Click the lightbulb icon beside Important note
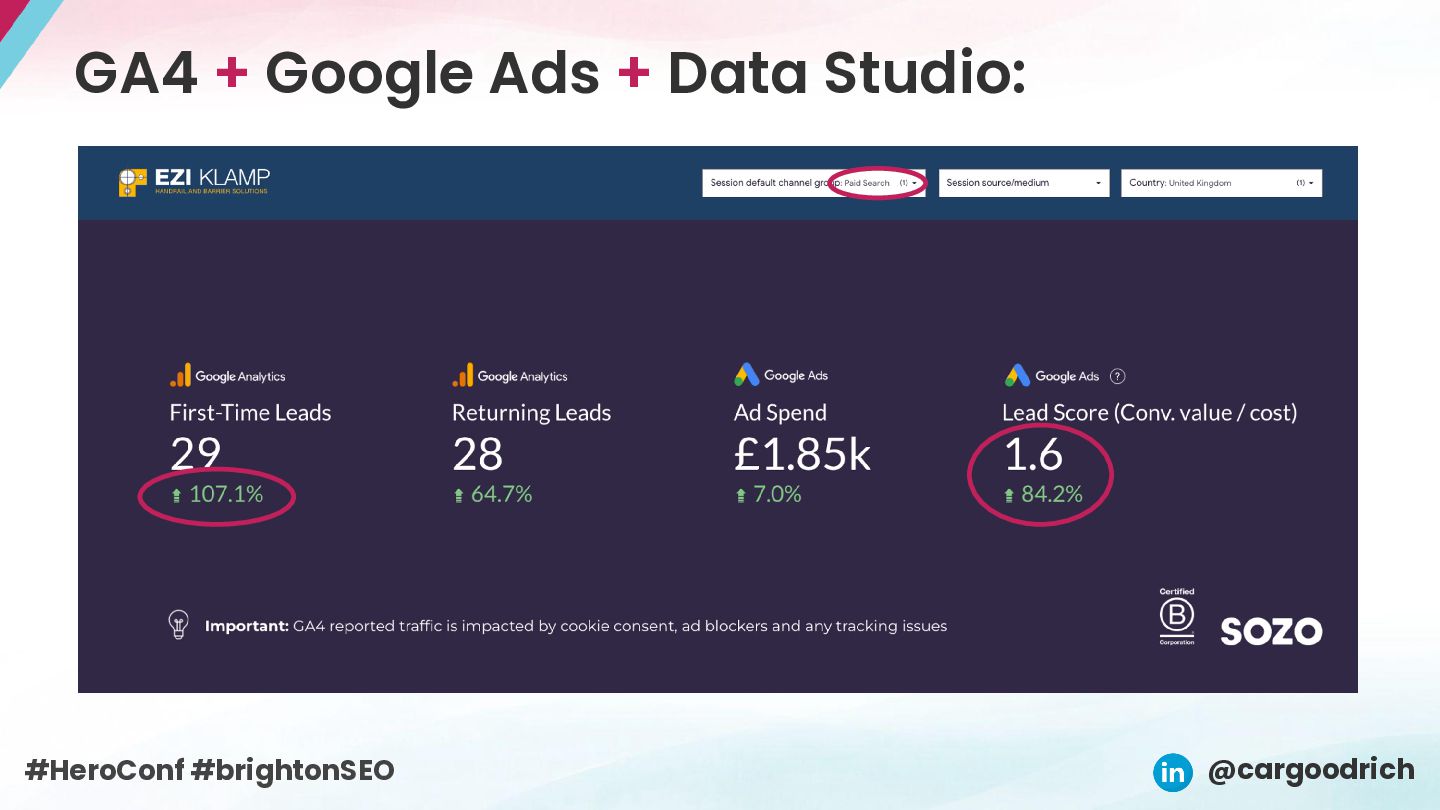The height and width of the screenshot is (810, 1440). click(179, 624)
